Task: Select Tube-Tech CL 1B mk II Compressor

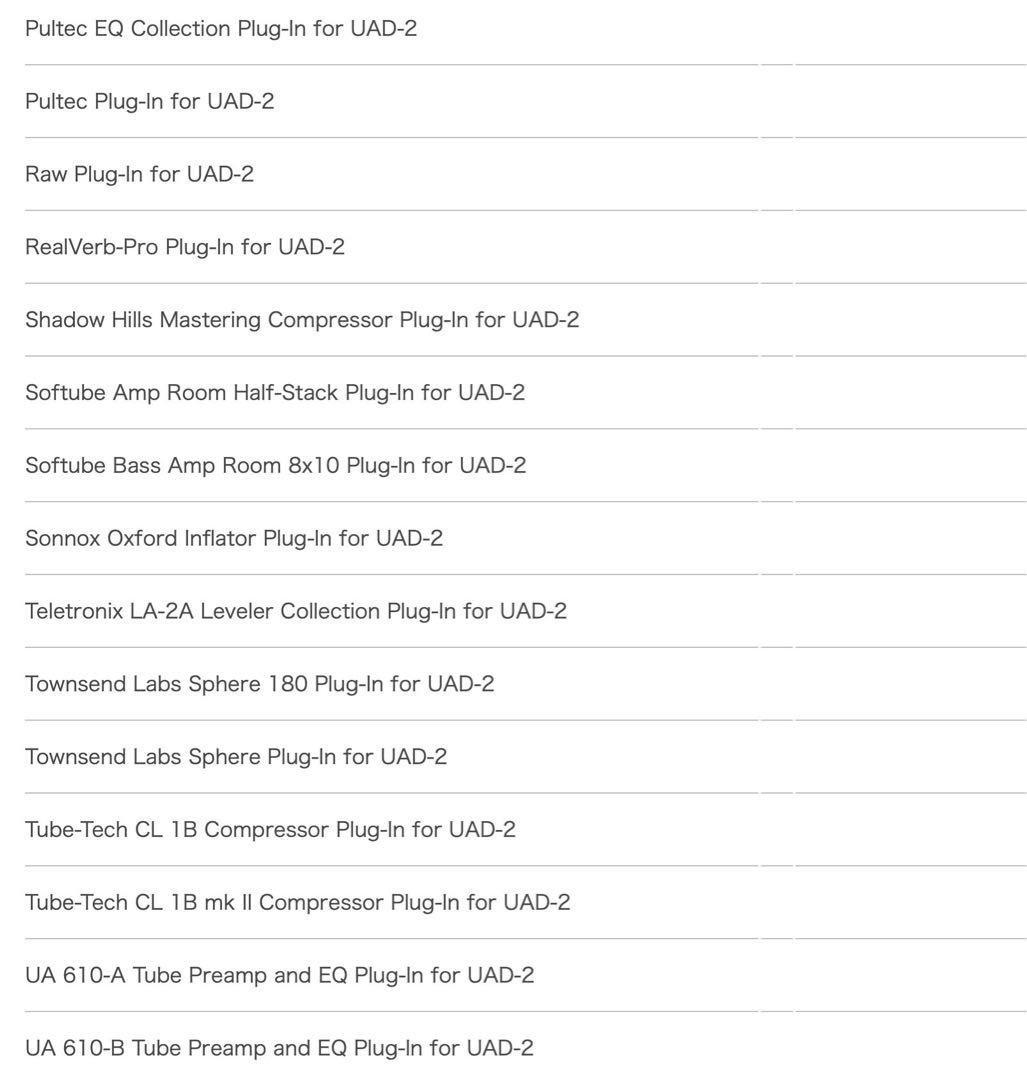Action: click(298, 903)
